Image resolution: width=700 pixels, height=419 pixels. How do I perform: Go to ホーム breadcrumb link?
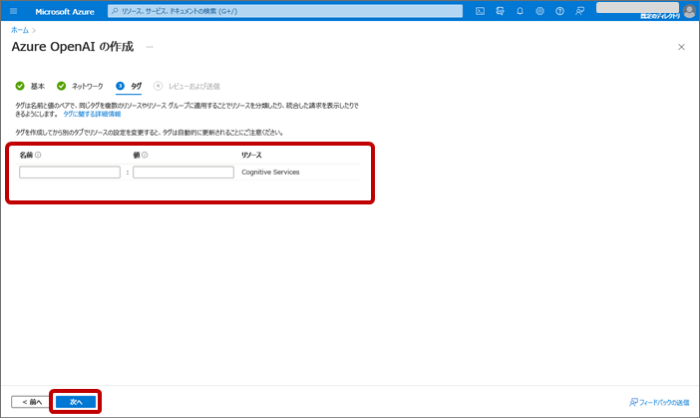pyautogui.click(x=20, y=30)
